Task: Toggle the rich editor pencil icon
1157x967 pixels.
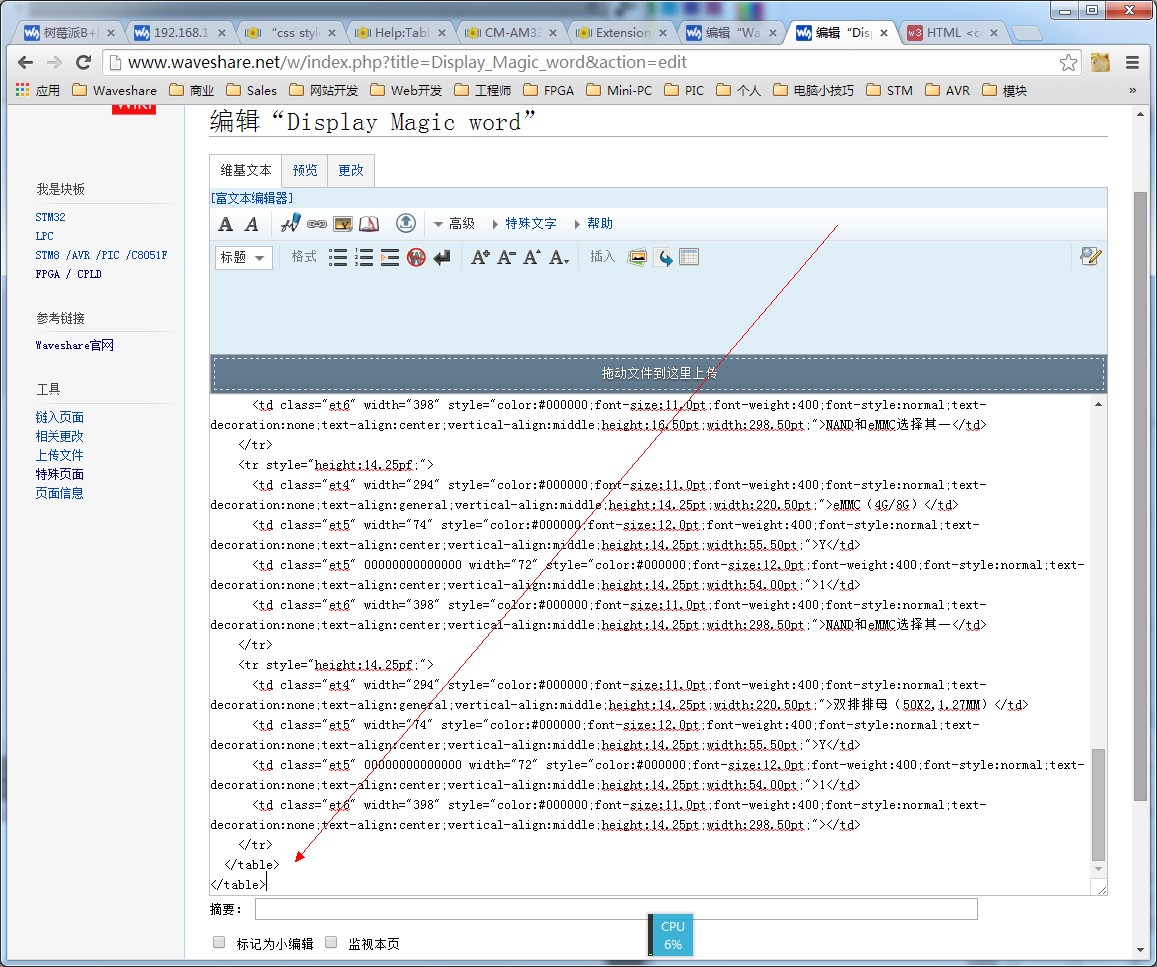Action: tap(1090, 256)
